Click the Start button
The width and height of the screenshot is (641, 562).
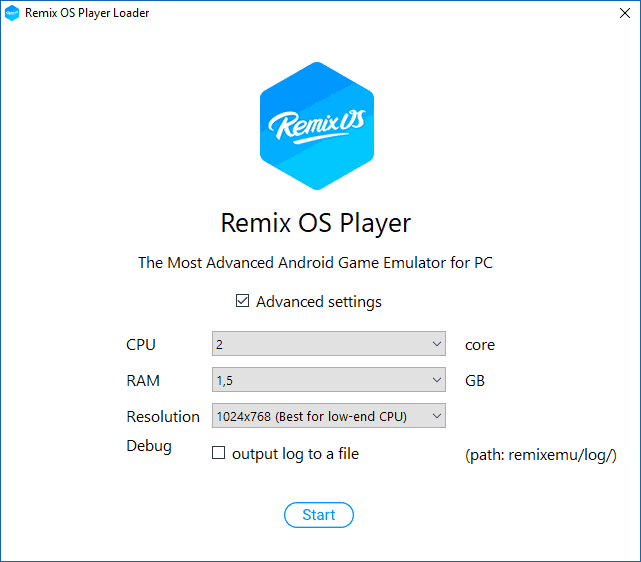(319, 515)
